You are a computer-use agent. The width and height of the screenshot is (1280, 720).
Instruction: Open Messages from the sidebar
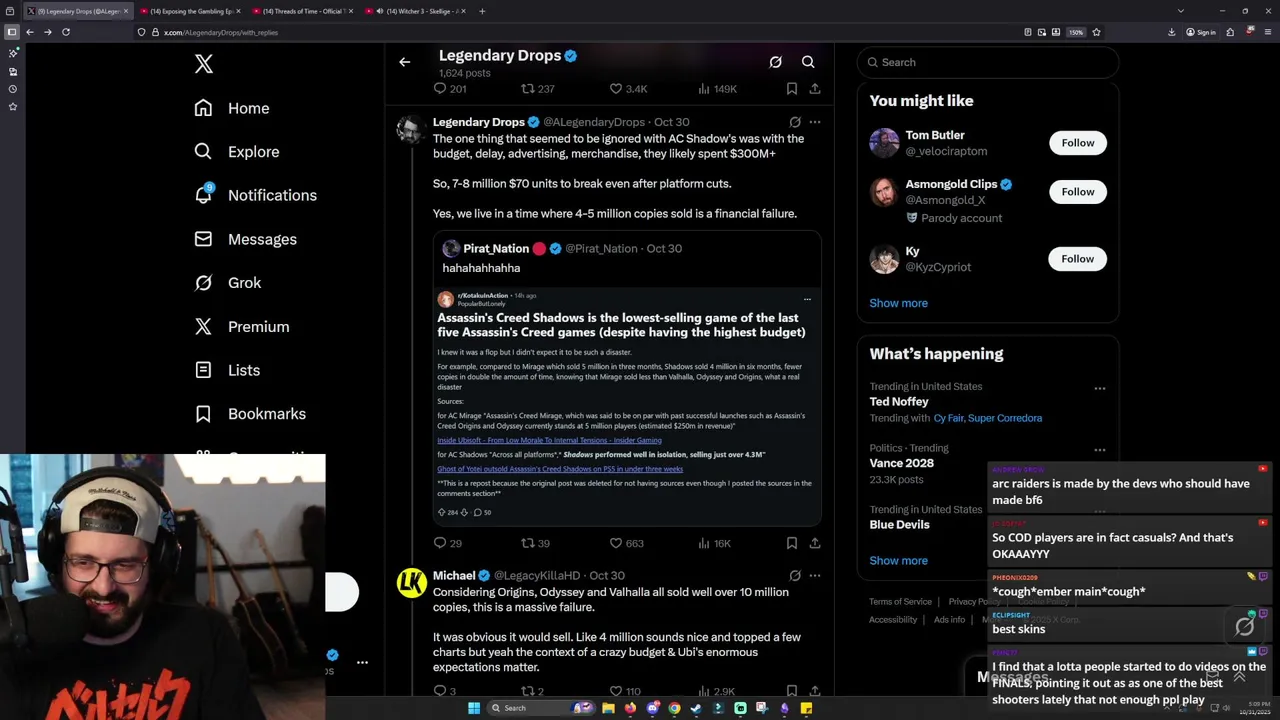tap(245, 239)
